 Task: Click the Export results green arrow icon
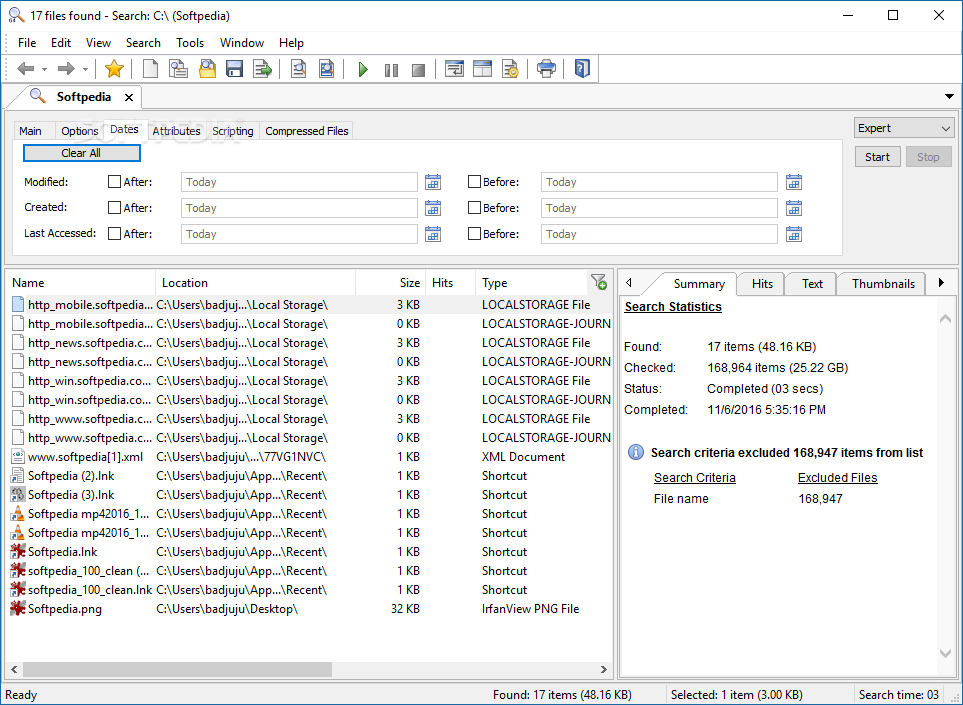(263, 69)
